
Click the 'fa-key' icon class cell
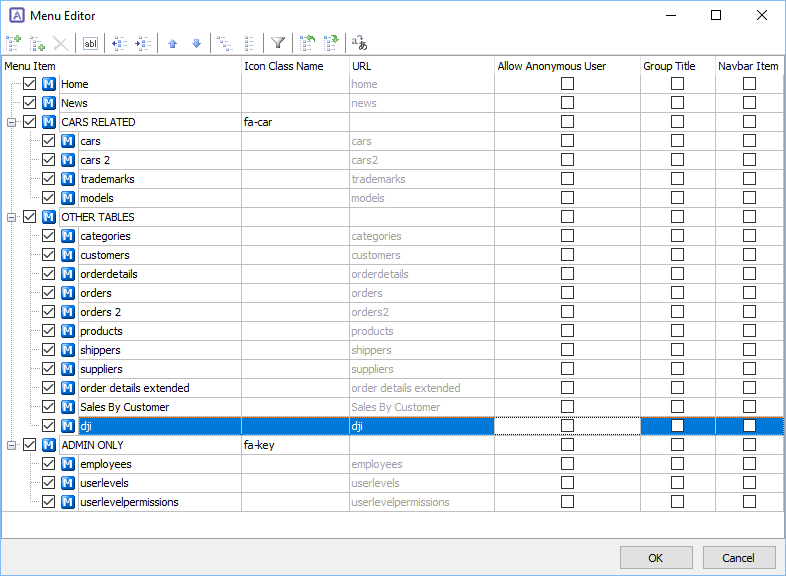tap(295, 445)
